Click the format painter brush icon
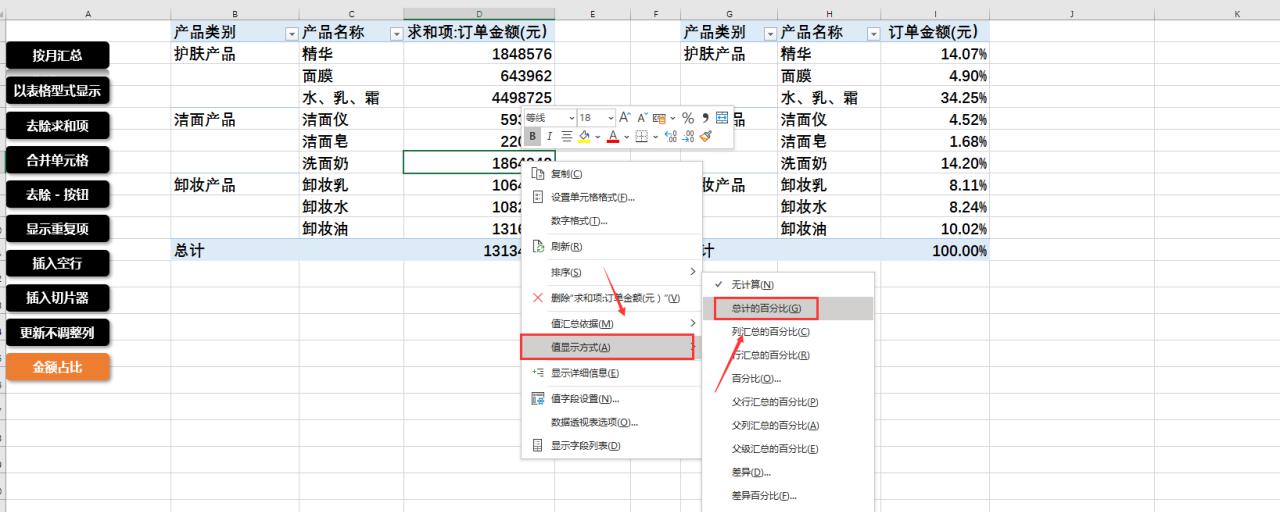Screen dimensions: 1280x512 coord(706,136)
